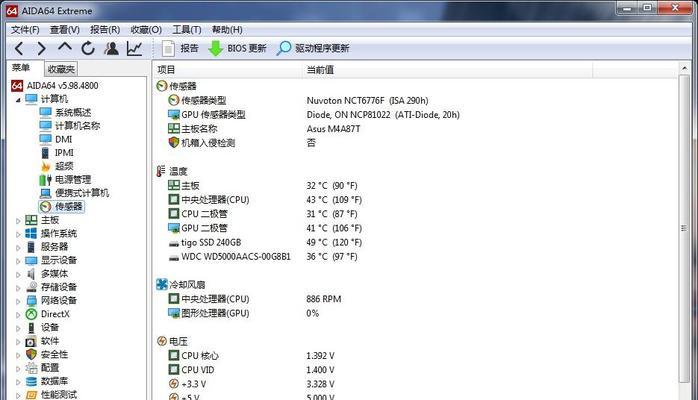Select the CPU VID row
The height and width of the screenshot is (400, 698).
417,370
